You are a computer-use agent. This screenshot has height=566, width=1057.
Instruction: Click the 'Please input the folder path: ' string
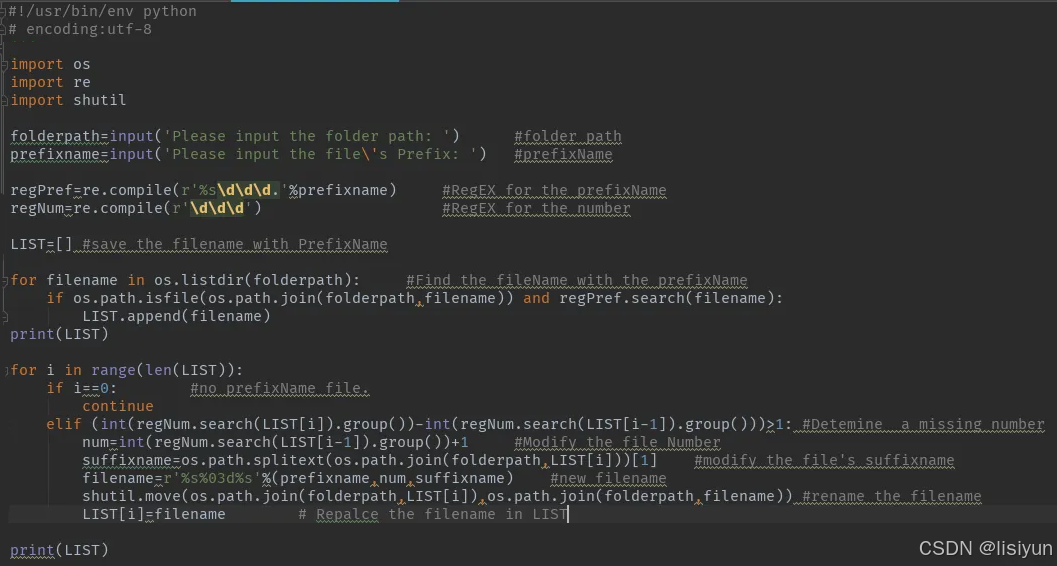click(x=307, y=136)
